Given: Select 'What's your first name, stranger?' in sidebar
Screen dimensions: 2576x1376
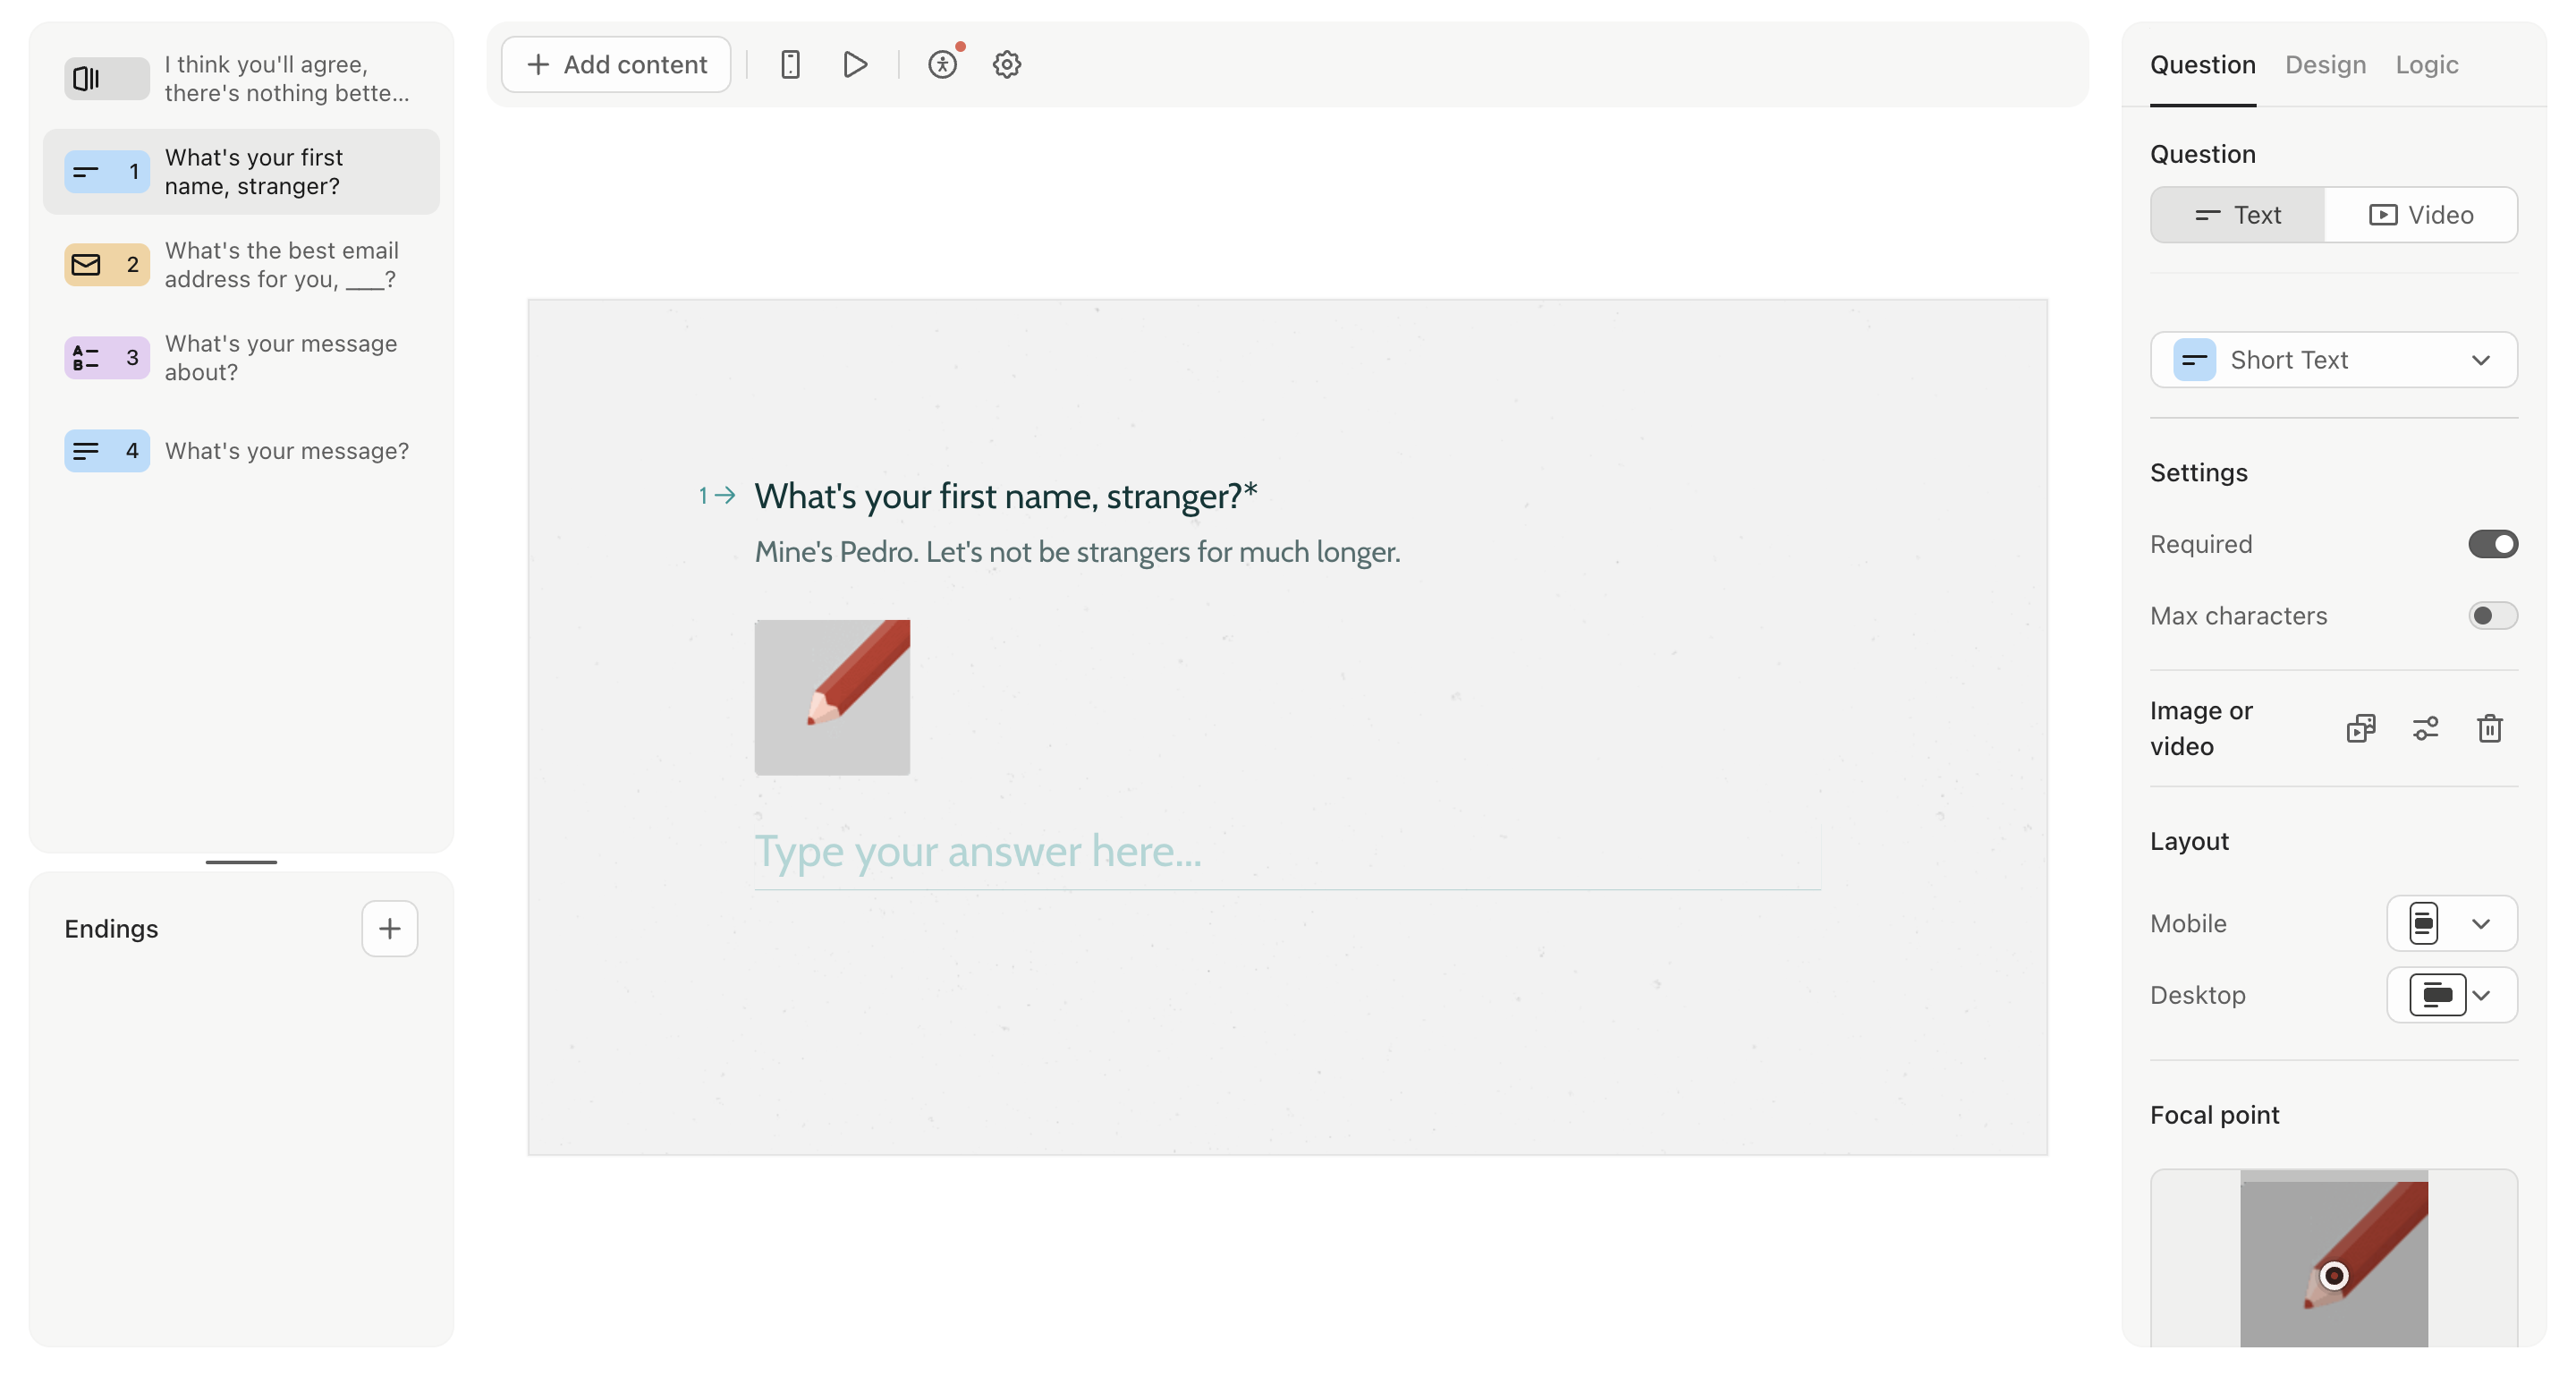Looking at the screenshot, I should (x=241, y=171).
